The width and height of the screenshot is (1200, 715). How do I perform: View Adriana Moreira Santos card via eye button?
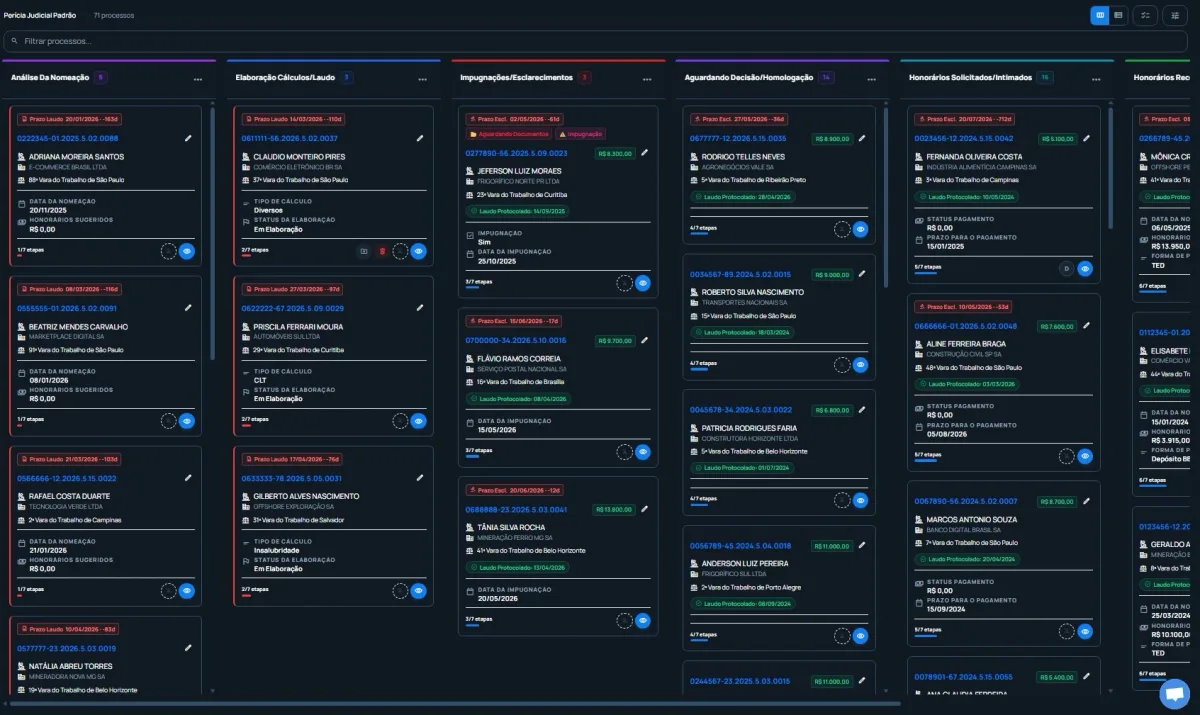(186, 251)
